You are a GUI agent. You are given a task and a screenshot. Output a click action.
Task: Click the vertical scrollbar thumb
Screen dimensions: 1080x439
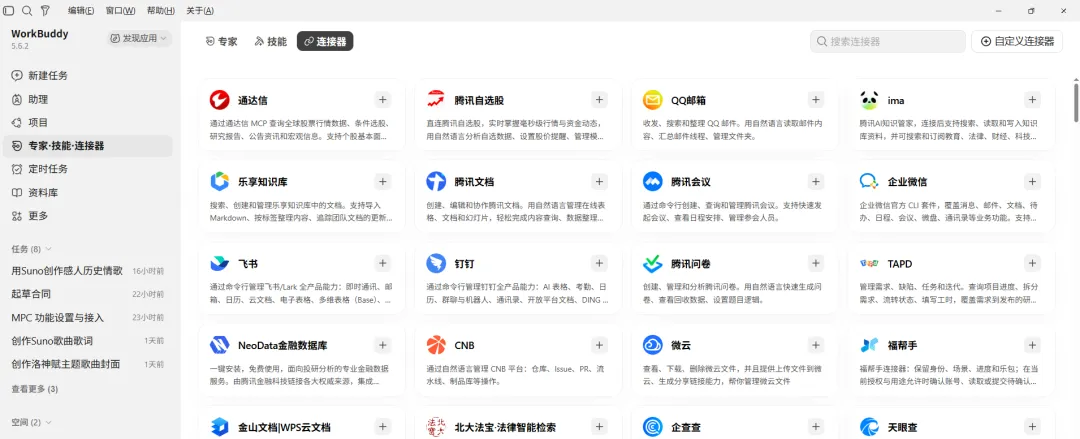[x=1076, y=101]
